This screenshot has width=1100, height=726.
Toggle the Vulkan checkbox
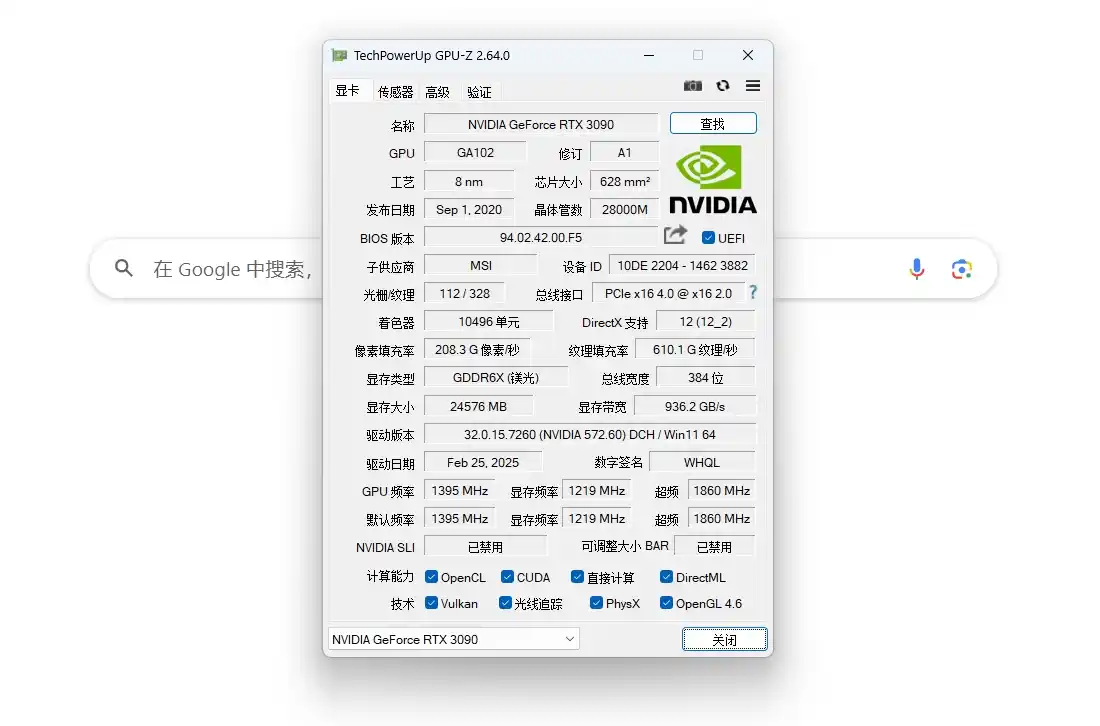(431, 603)
